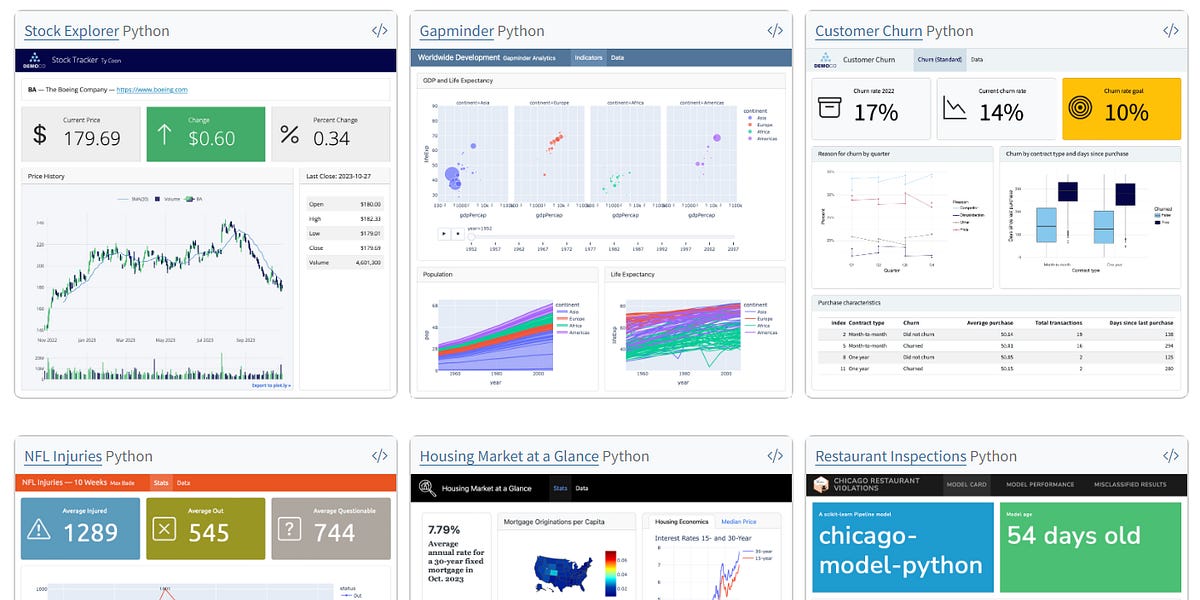This screenshot has width=1200, height=600.
Task: Click the warning triangle Average Injured icon
Action: coord(40,528)
